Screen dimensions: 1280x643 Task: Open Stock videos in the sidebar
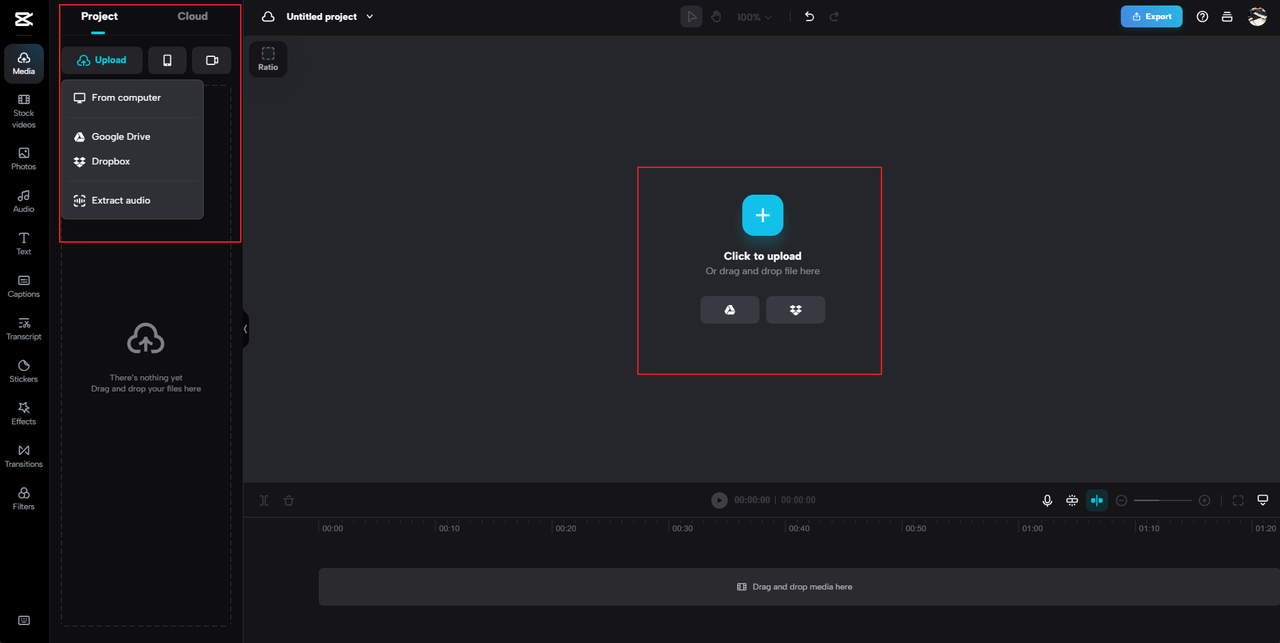[24, 111]
